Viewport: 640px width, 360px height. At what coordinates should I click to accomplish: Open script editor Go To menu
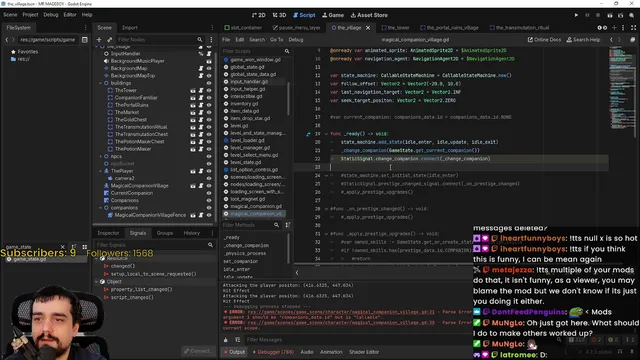[x=276, y=40]
